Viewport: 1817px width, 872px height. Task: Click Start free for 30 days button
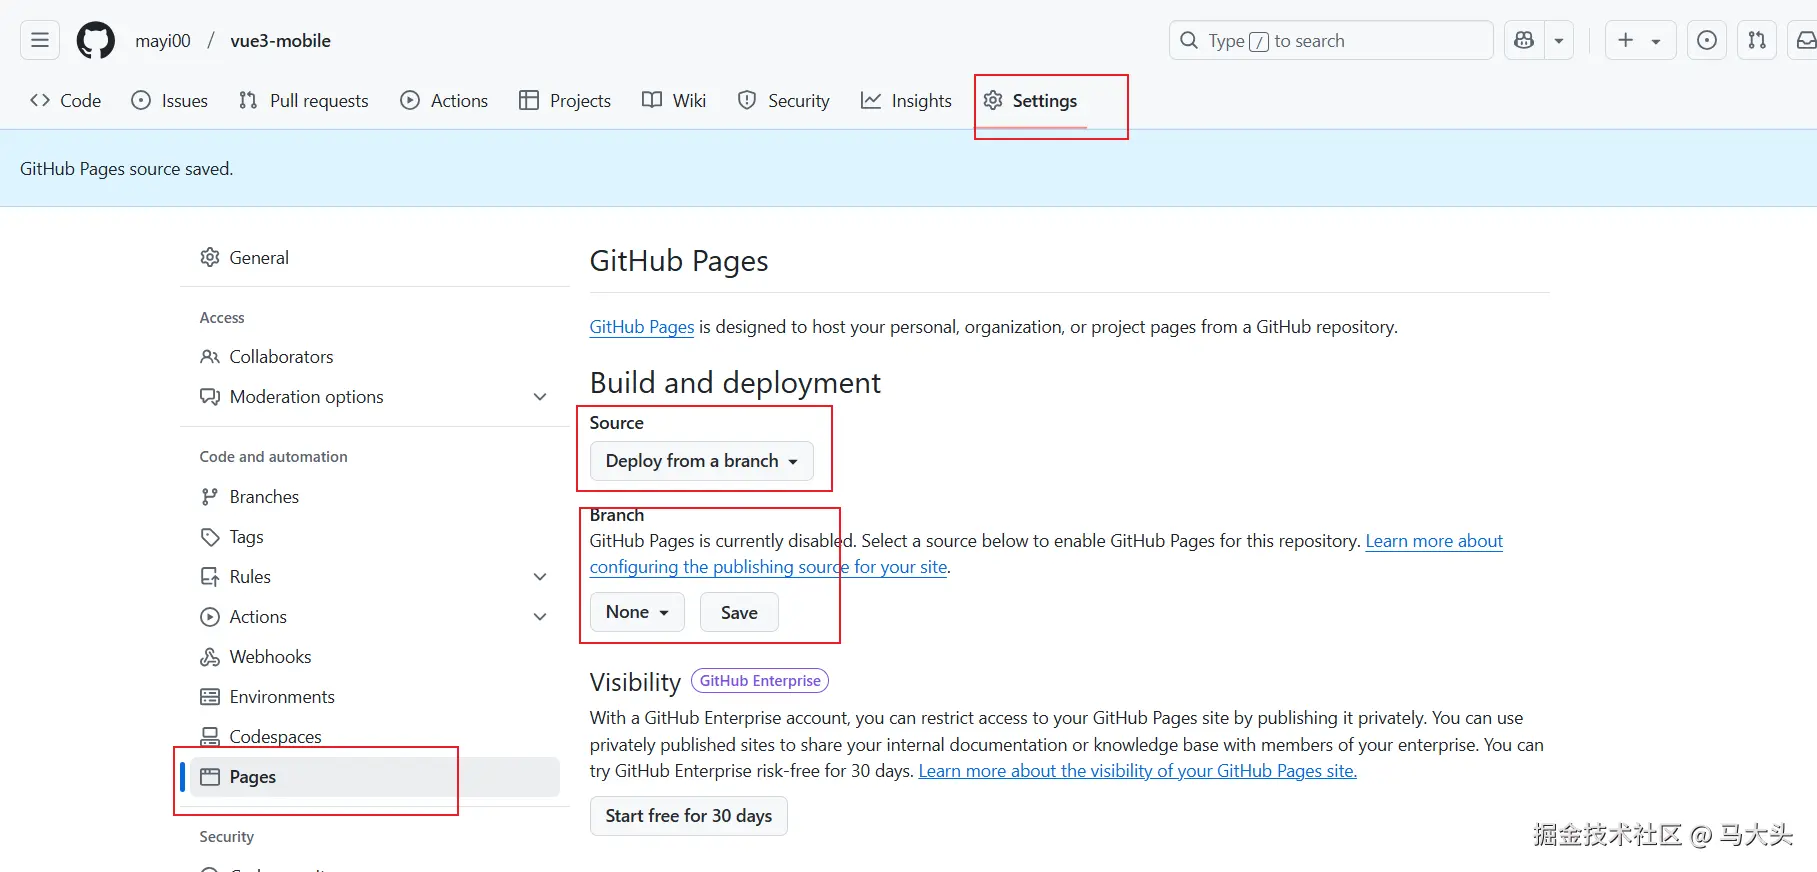point(688,816)
